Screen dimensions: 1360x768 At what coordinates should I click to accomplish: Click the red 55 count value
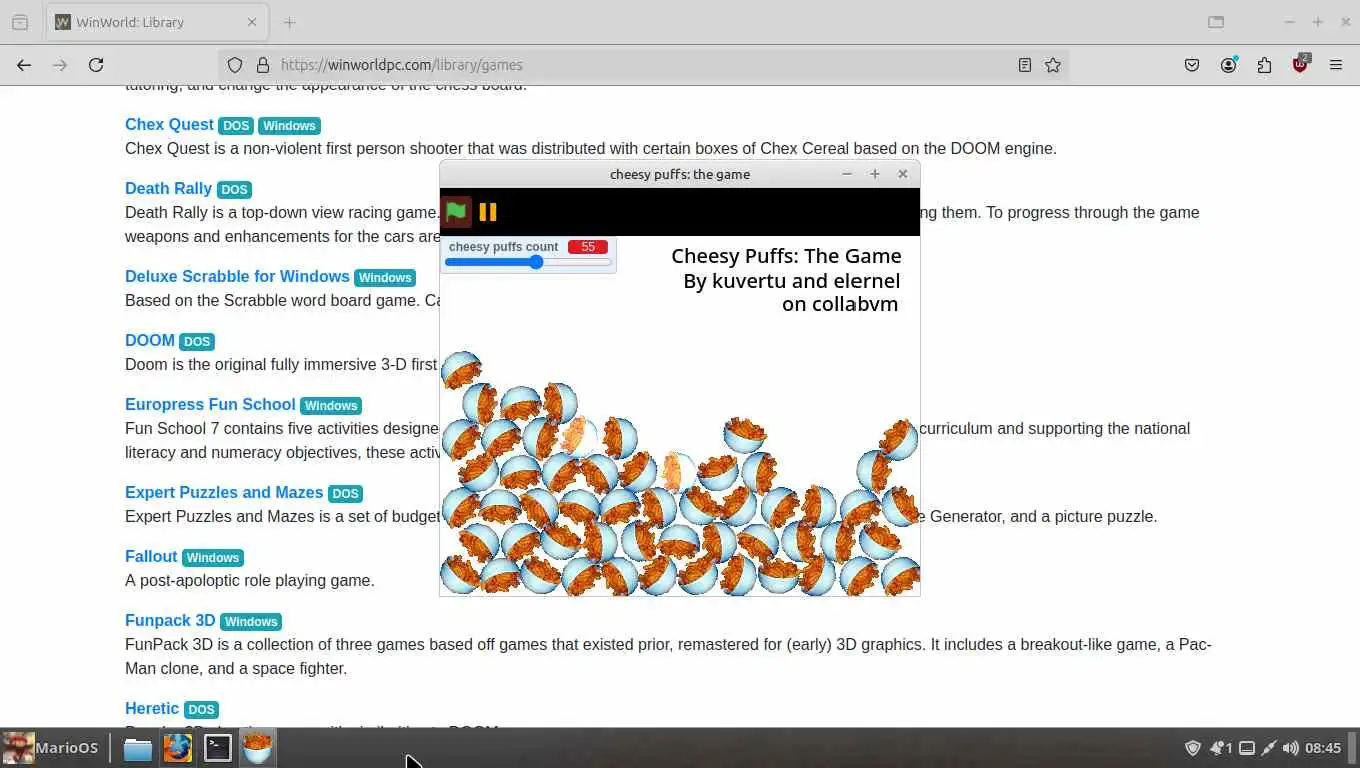588,247
